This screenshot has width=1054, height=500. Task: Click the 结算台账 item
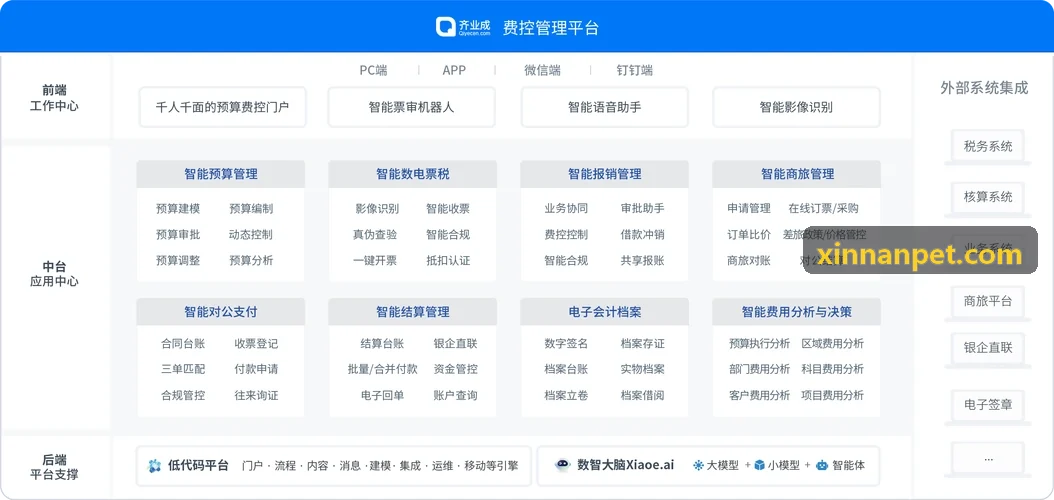tap(382, 344)
